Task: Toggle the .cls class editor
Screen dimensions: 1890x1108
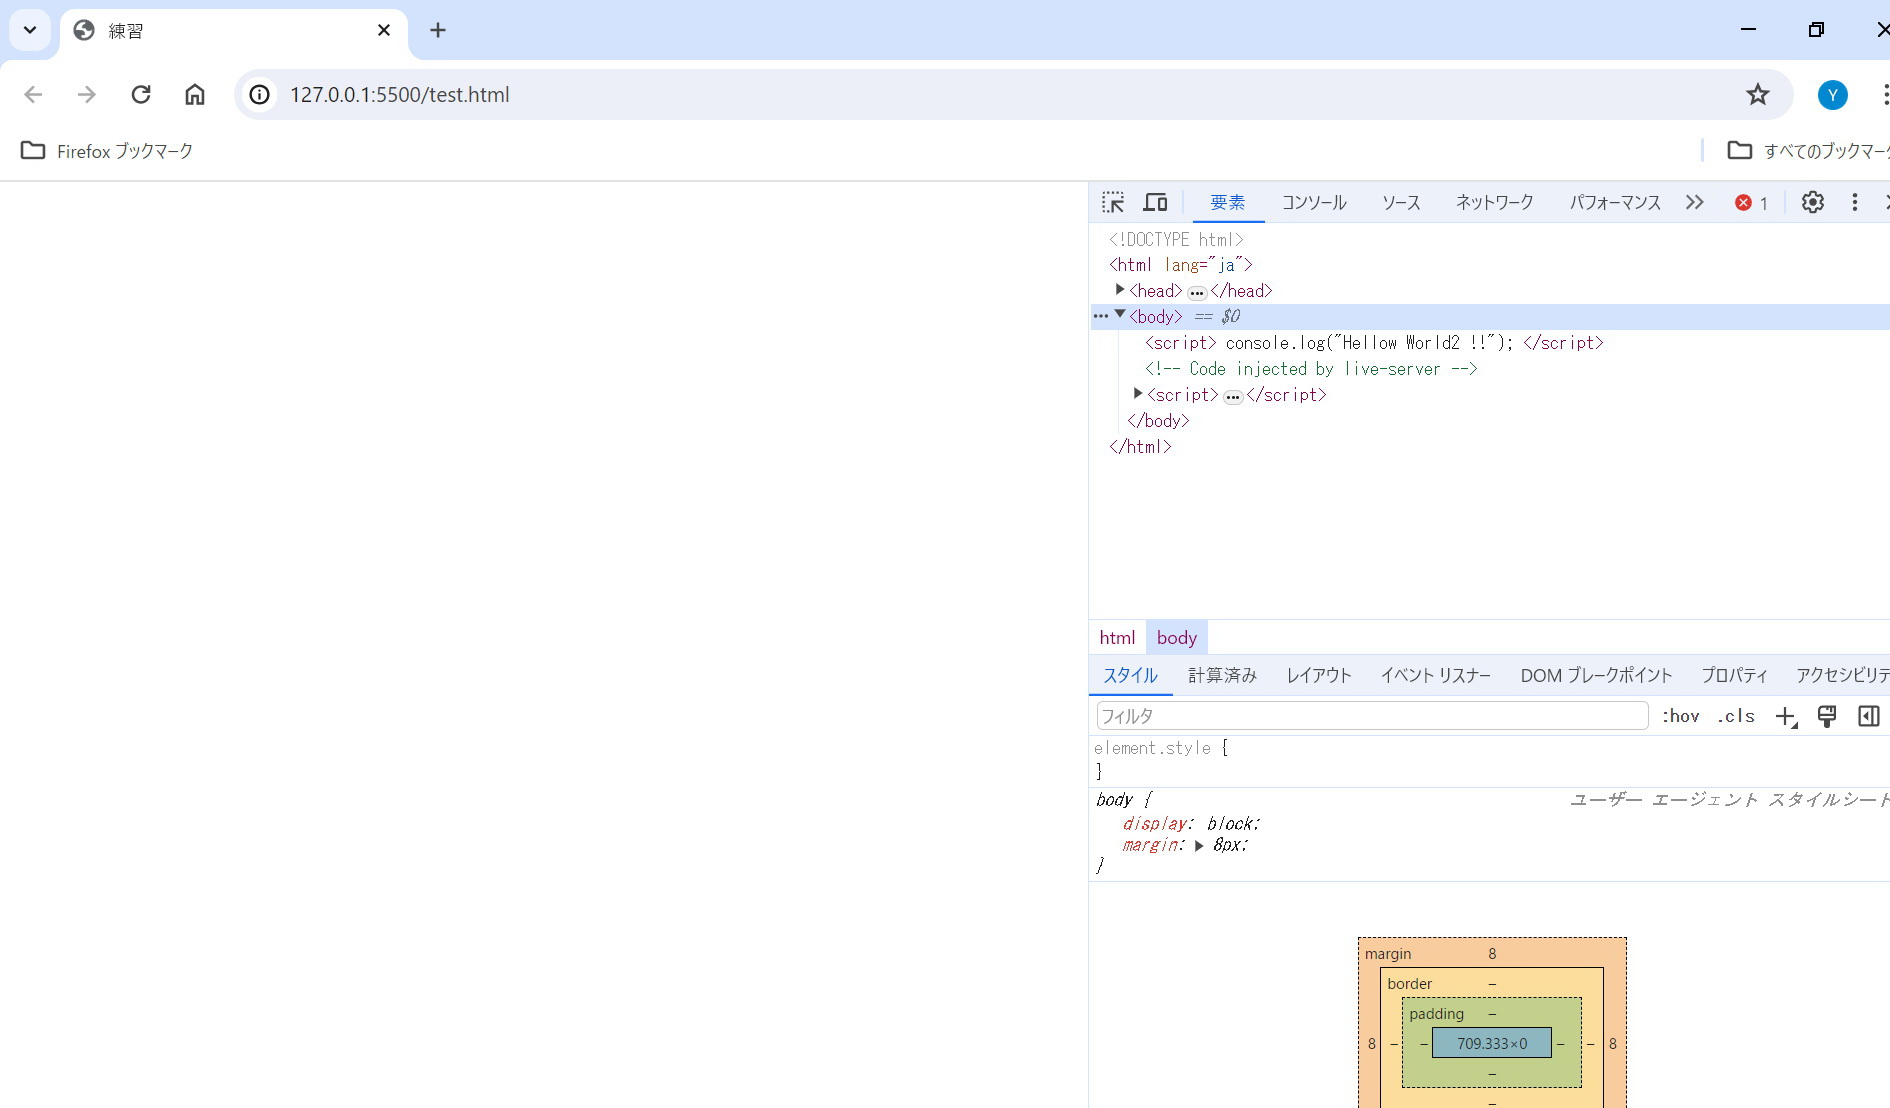Action: click(1736, 716)
